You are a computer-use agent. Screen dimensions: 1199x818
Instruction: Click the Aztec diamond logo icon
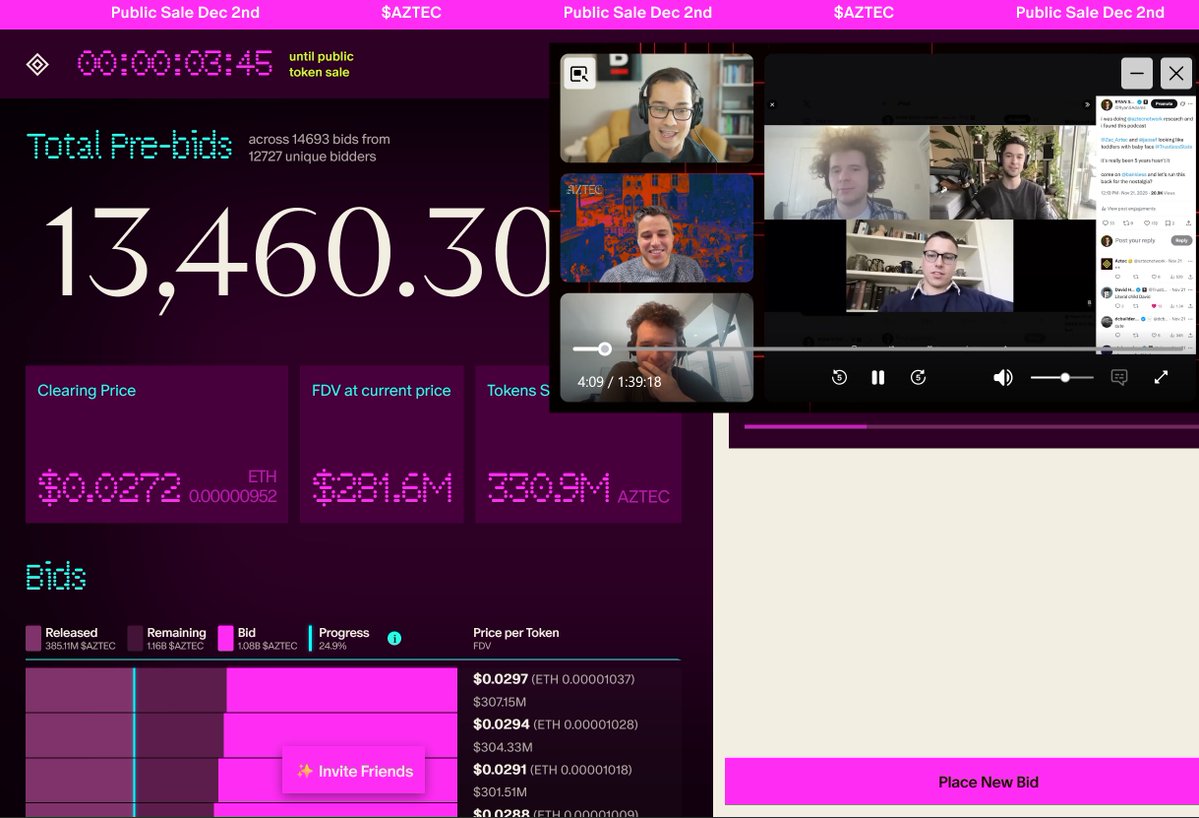pos(37,64)
